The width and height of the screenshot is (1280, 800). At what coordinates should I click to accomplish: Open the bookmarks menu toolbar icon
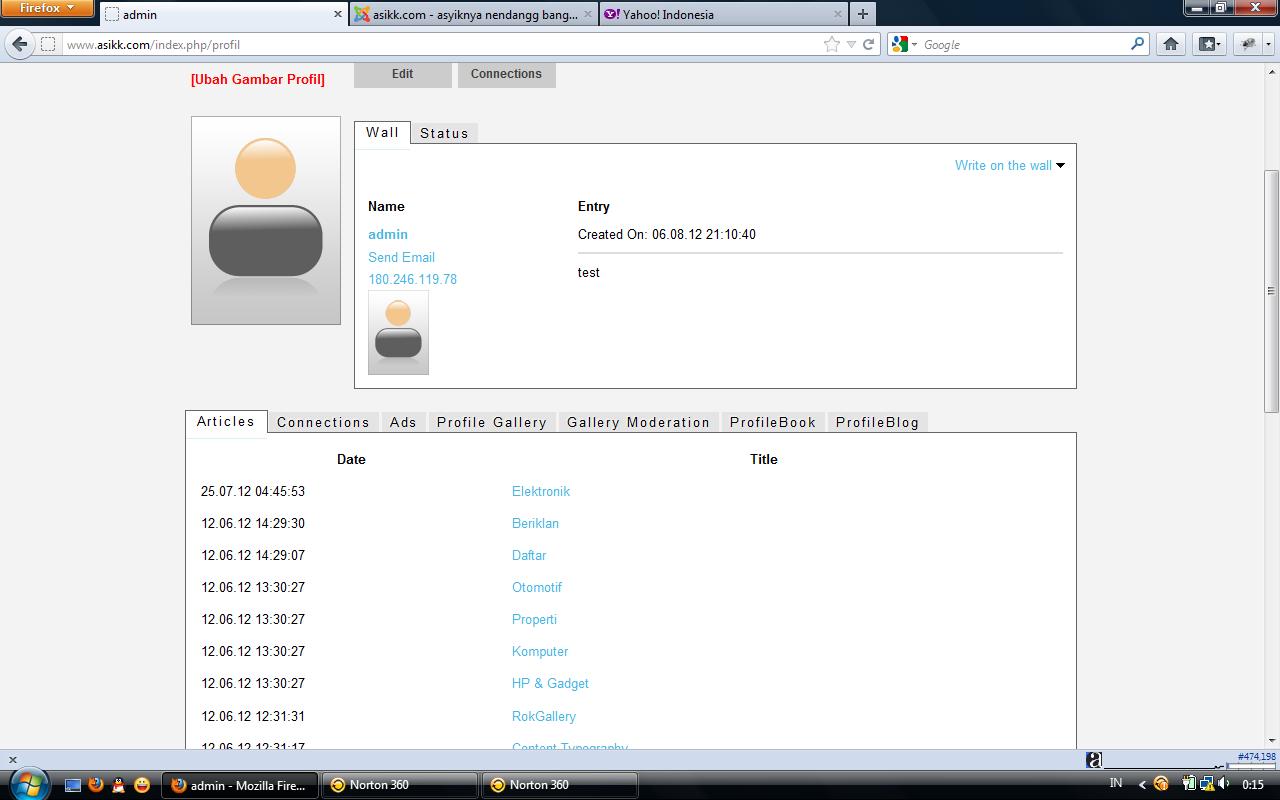[x=1209, y=44]
